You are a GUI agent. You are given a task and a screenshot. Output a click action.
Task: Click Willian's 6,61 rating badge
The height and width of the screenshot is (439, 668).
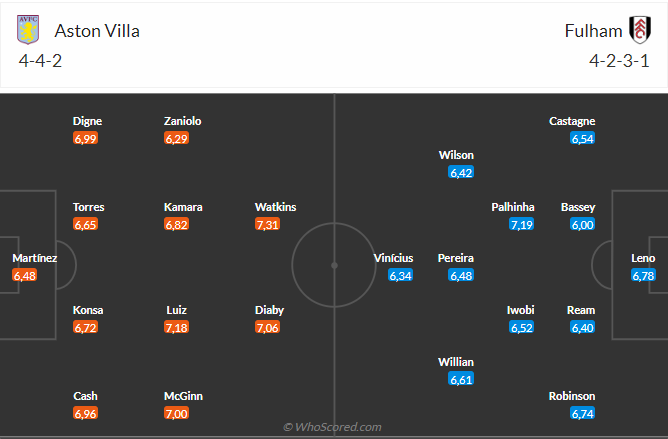[x=461, y=380]
